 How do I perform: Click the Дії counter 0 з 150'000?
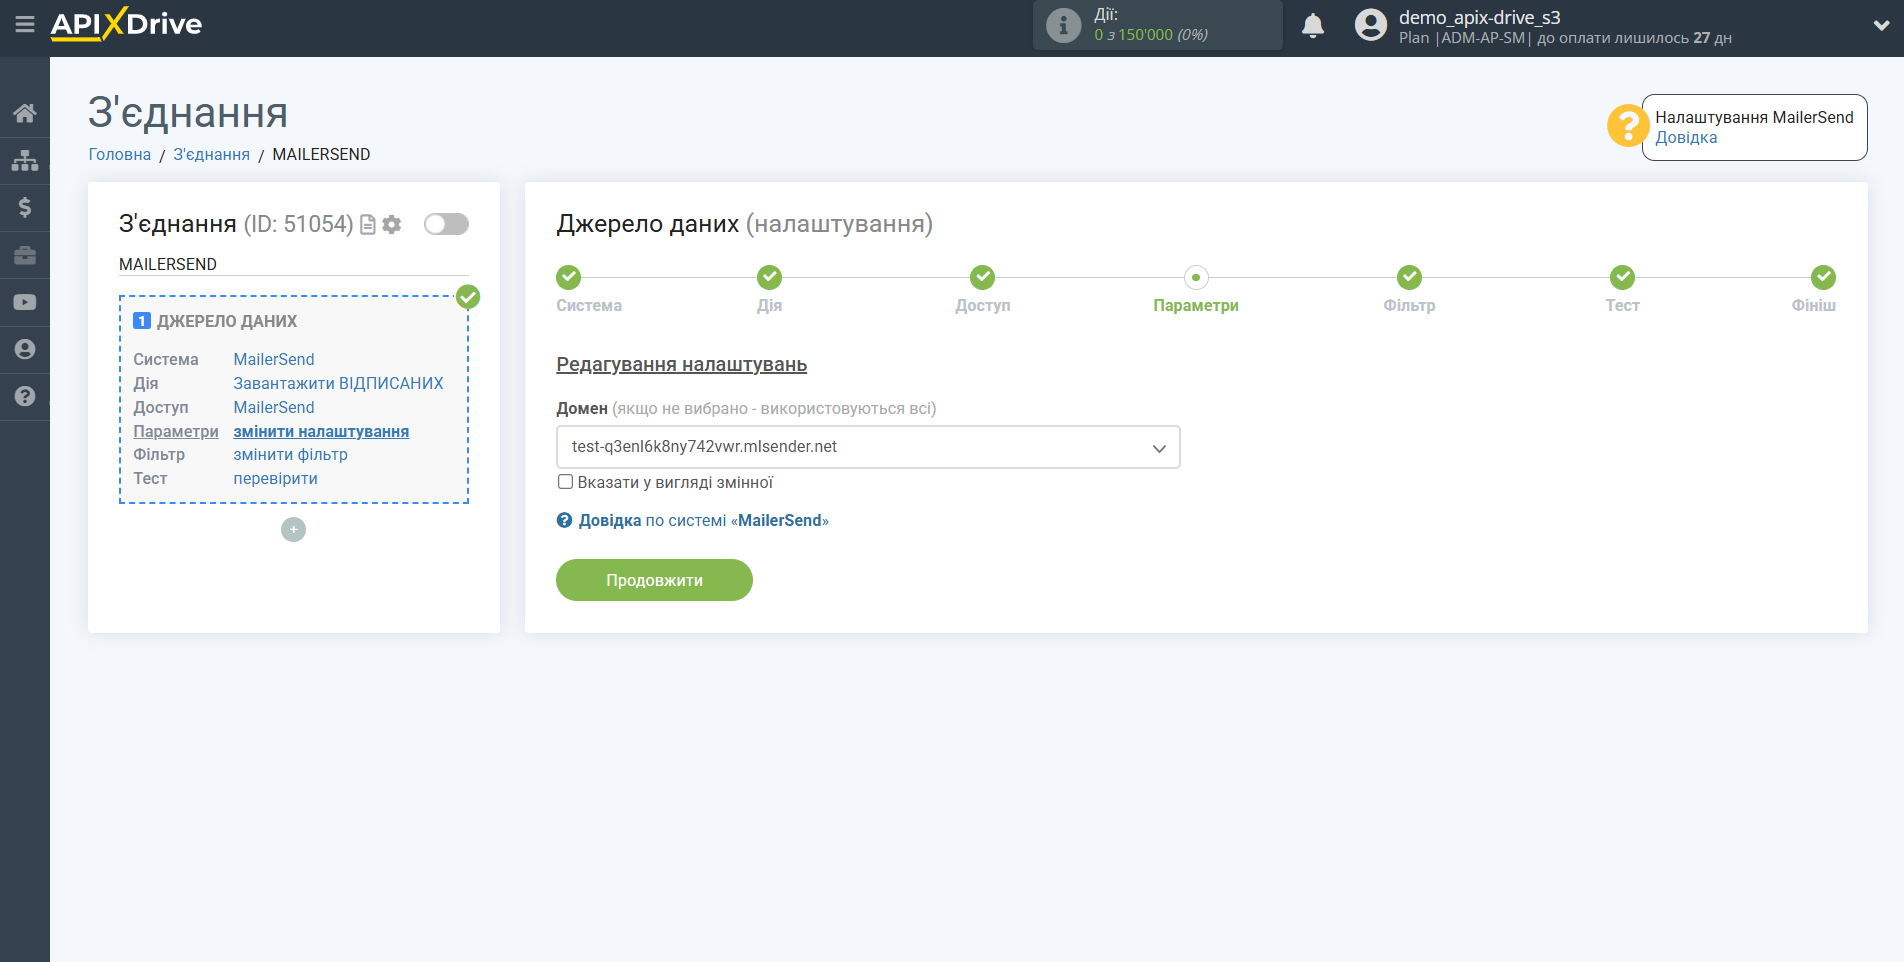point(1151,35)
